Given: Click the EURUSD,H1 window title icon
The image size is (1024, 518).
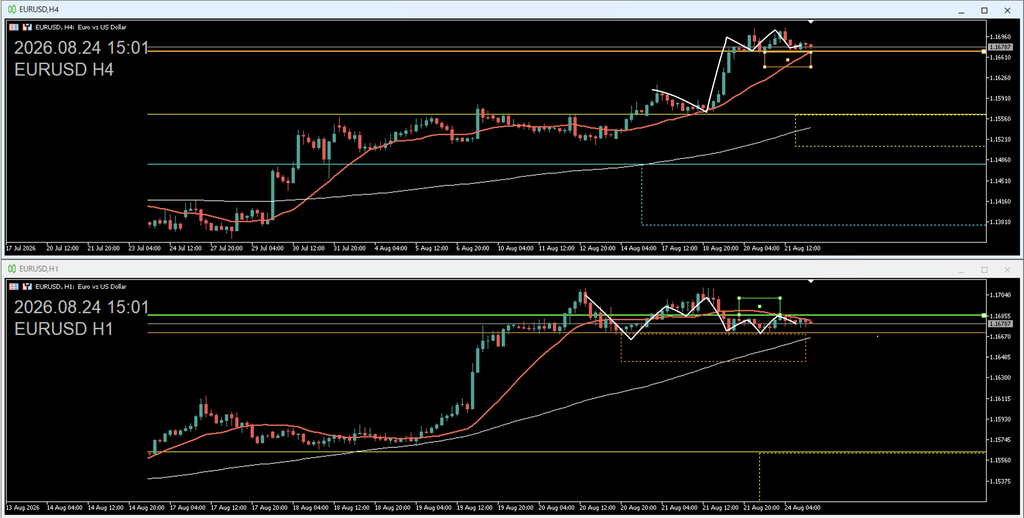Looking at the screenshot, I should click(x=12, y=268).
